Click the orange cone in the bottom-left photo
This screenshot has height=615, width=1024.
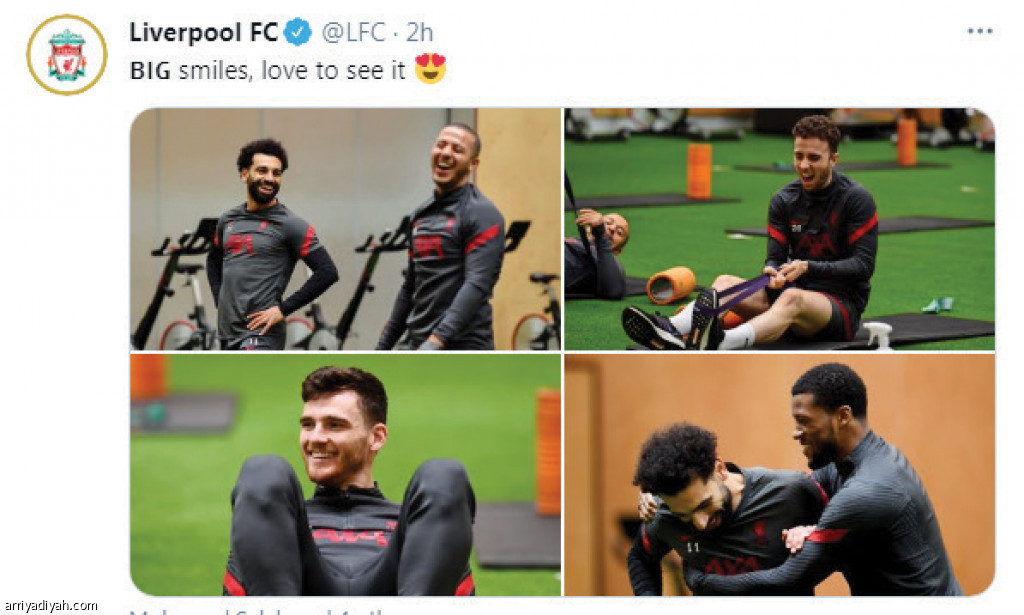(x=549, y=452)
